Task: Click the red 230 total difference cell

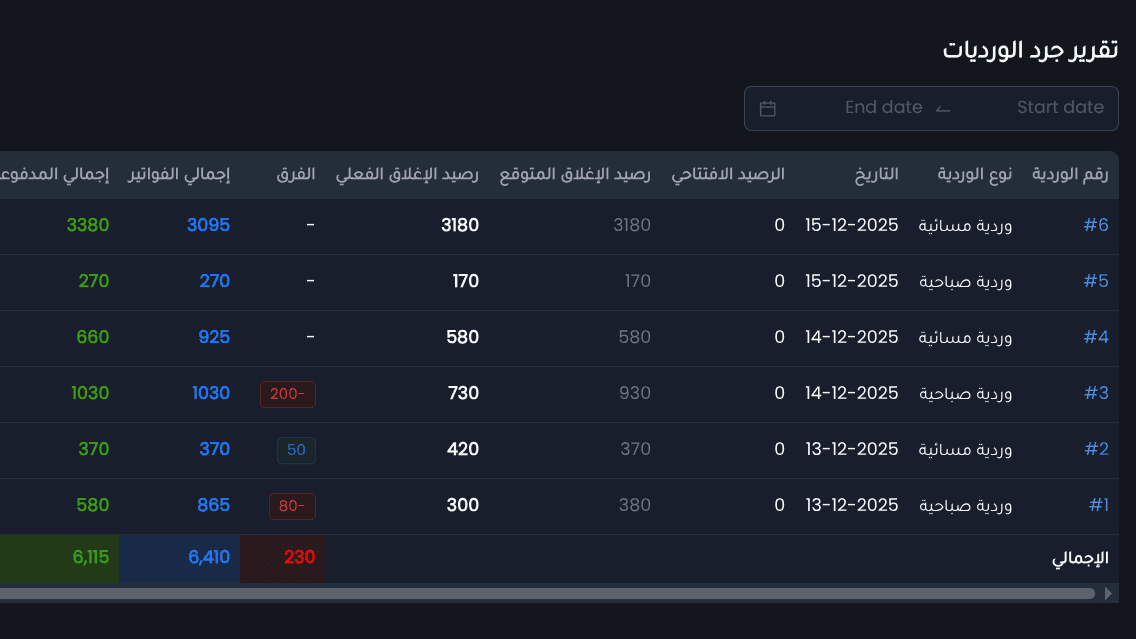Action: point(283,558)
